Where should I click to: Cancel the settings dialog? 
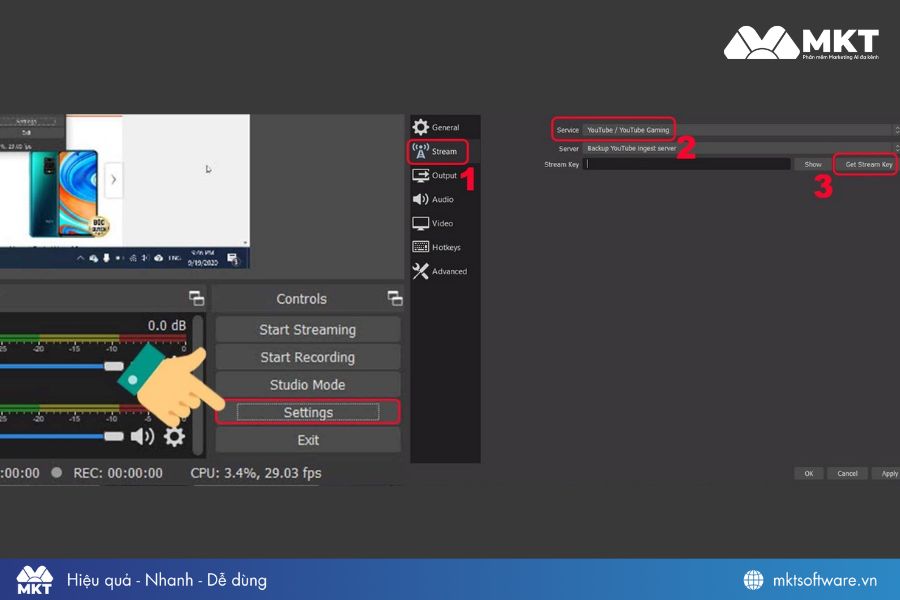(x=847, y=474)
